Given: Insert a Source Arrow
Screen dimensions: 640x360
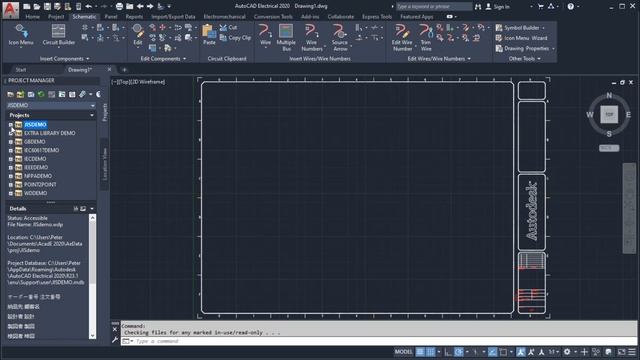Looking at the screenshot, I should coord(340,38).
